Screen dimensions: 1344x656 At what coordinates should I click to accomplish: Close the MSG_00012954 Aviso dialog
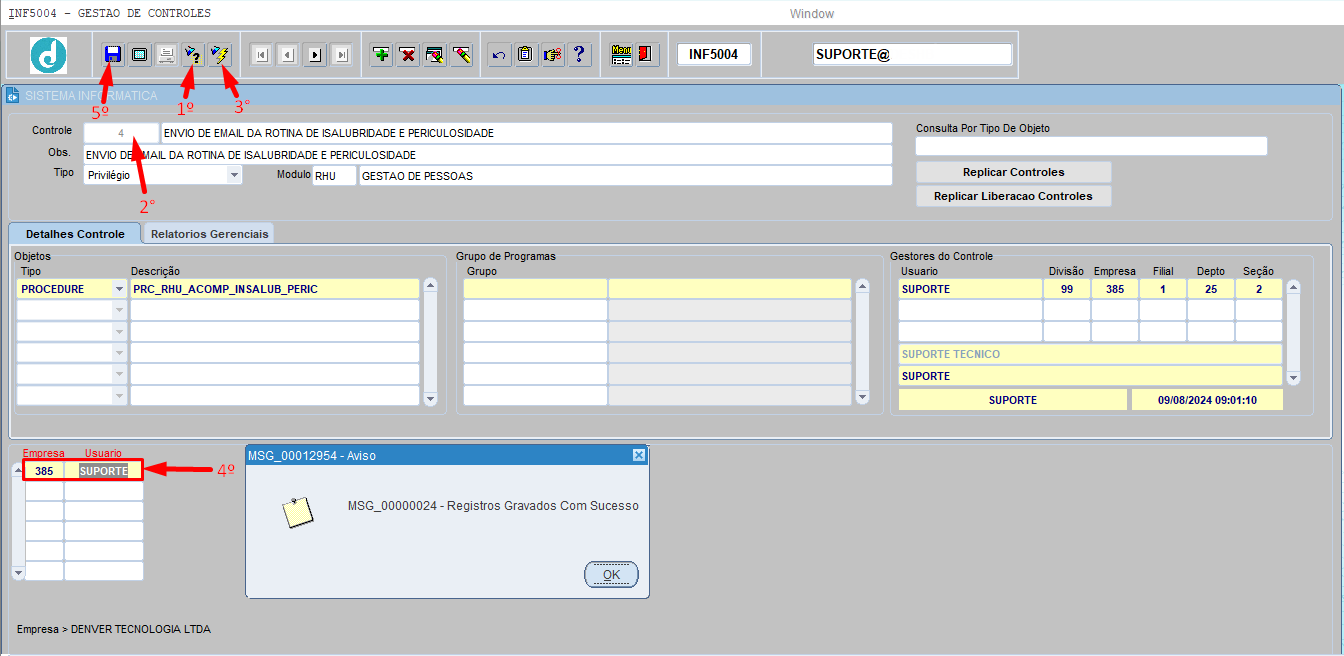[639, 455]
